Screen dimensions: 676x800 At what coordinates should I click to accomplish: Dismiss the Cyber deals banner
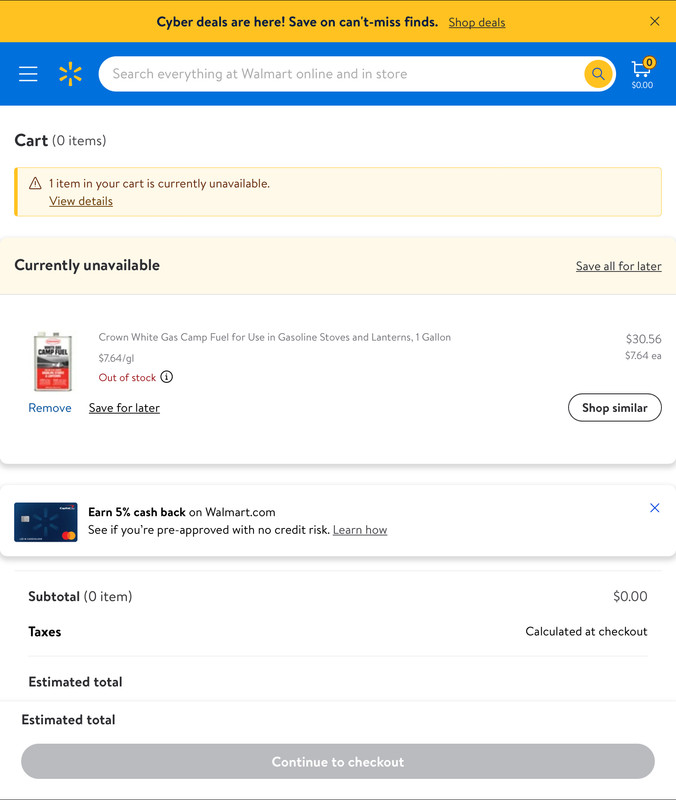pos(655,21)
